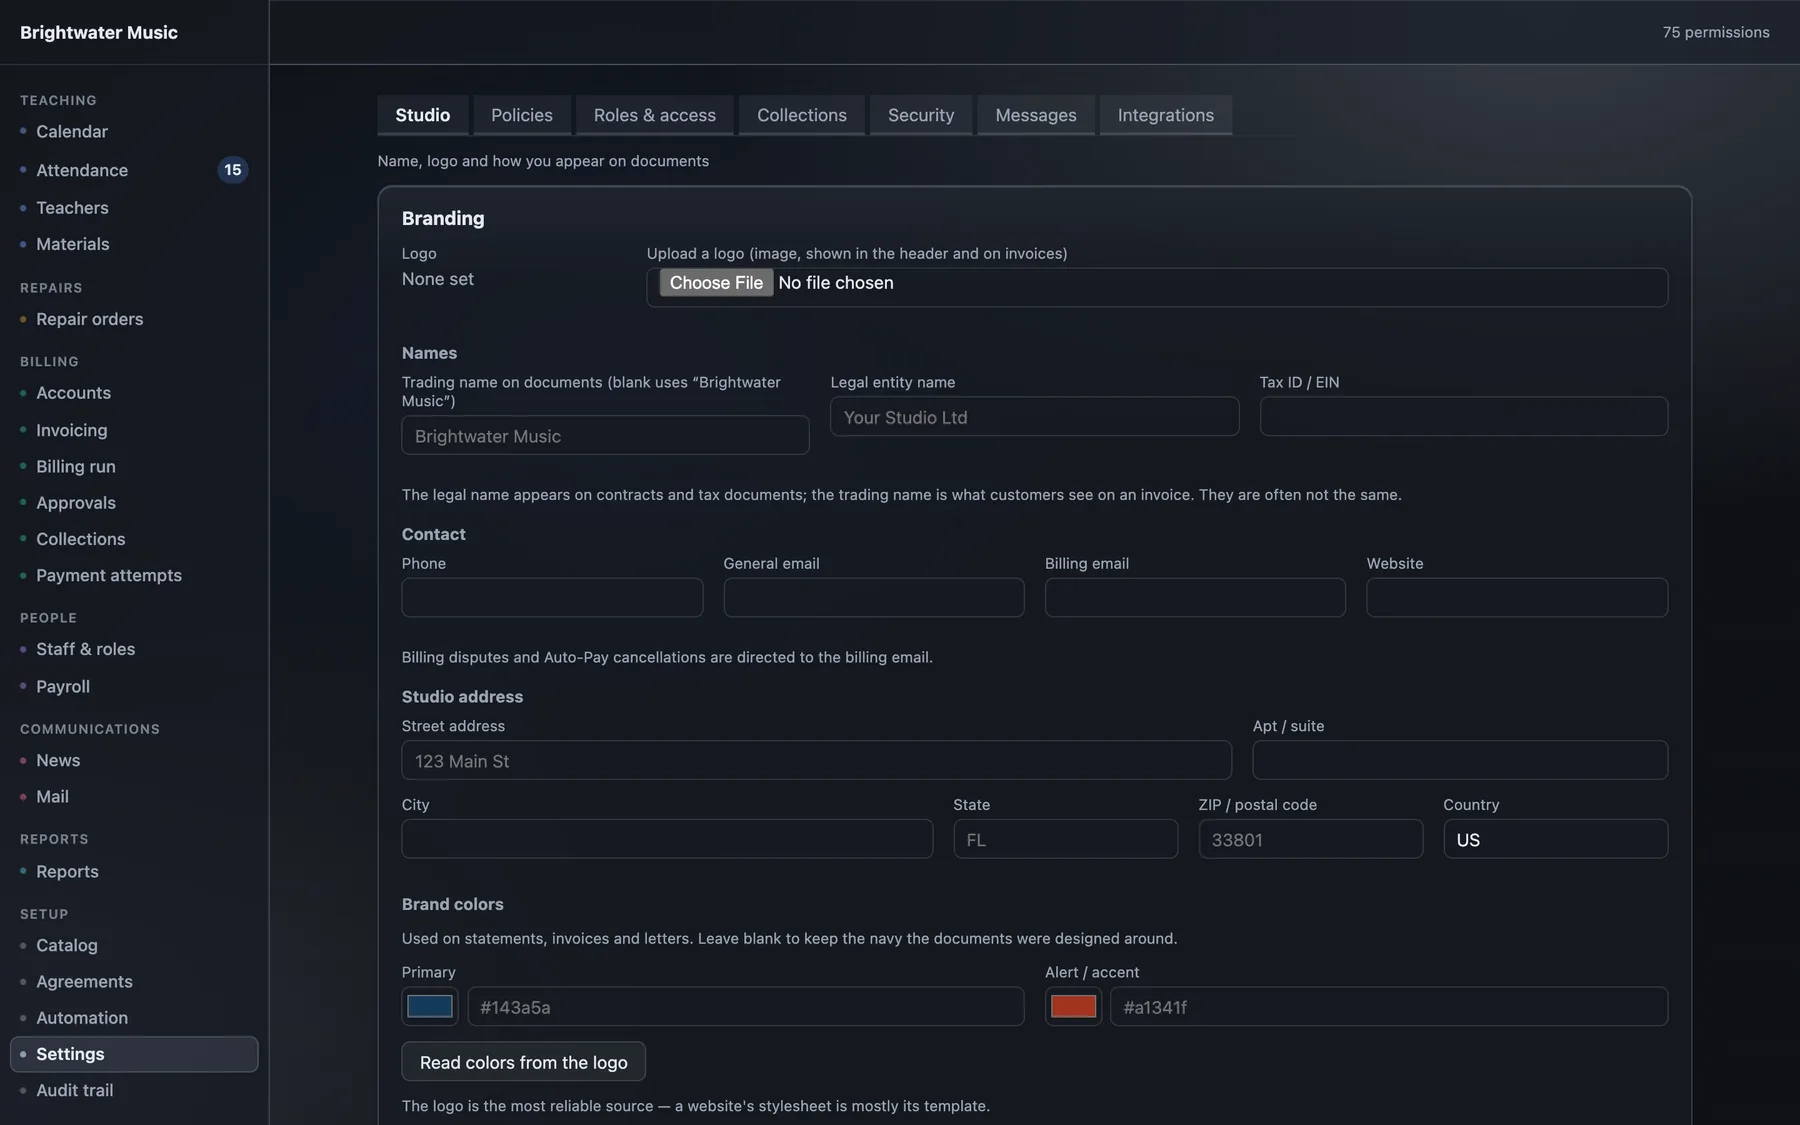Click the State field
1800x1125 pixels.
[x=1066, y=840]
